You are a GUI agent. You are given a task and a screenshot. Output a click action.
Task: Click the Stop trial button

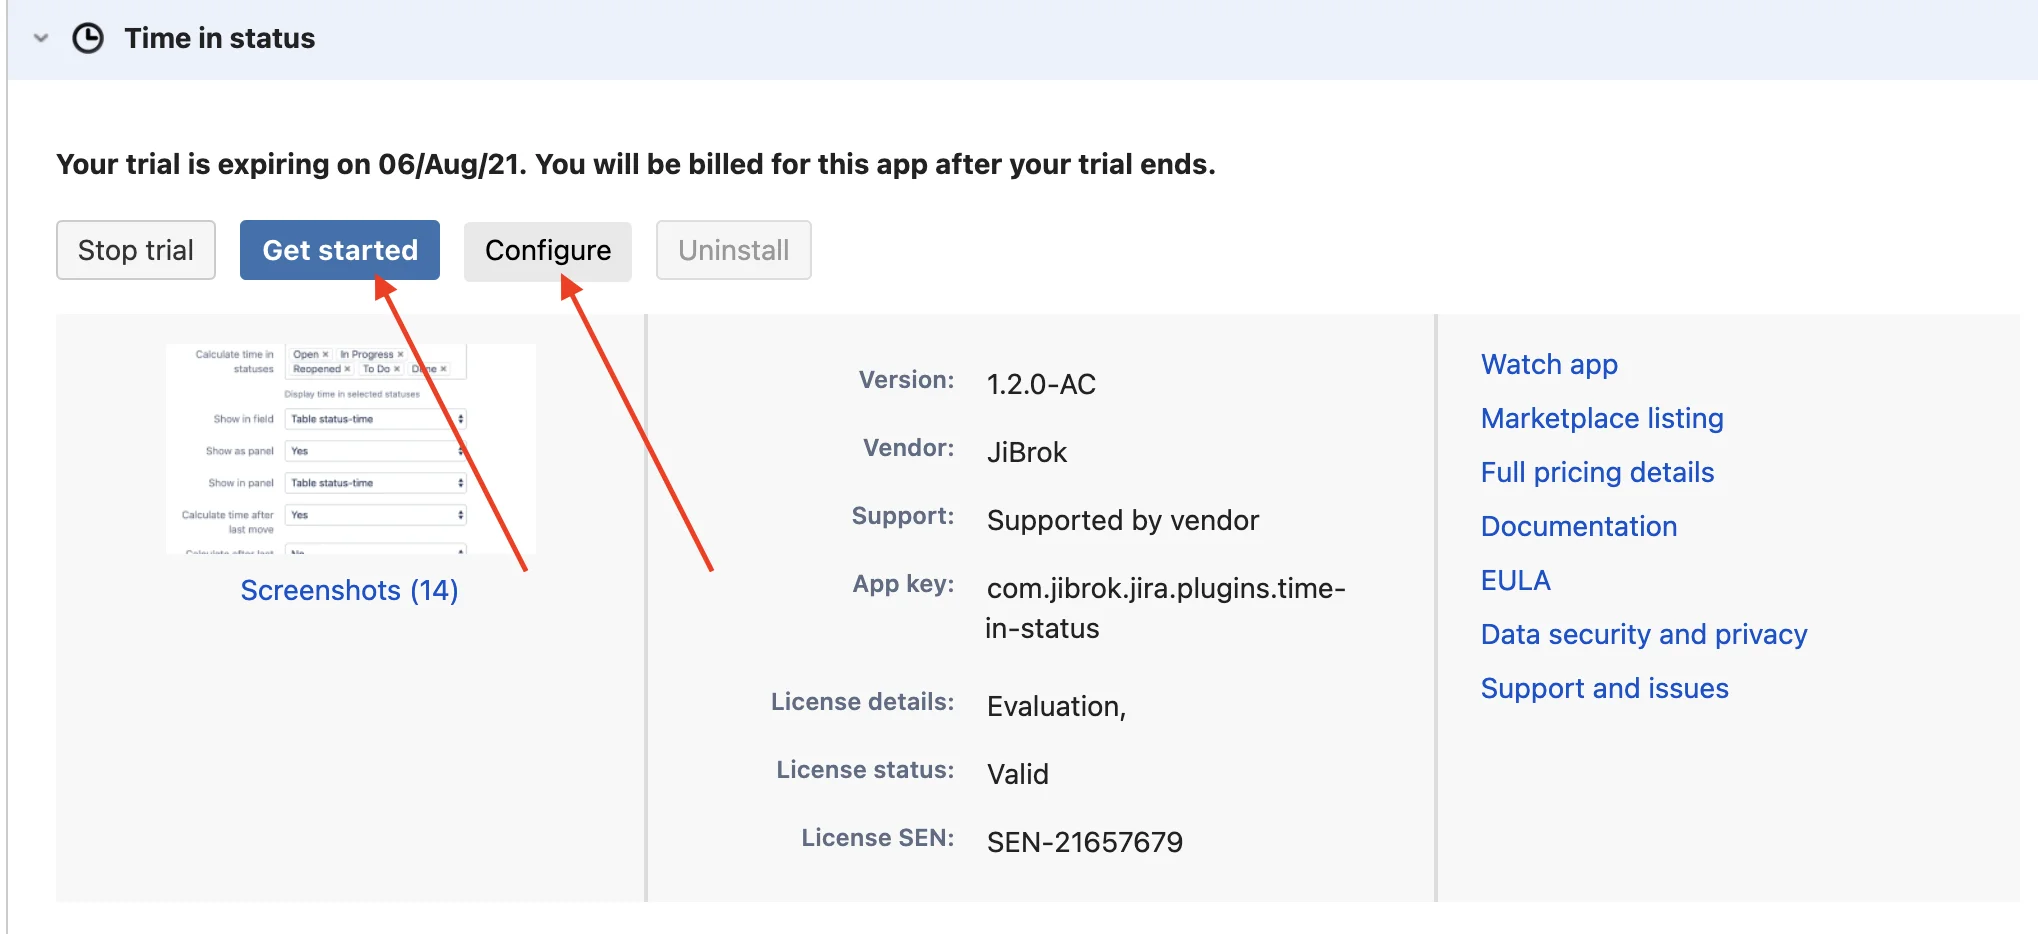coord(136,250)
